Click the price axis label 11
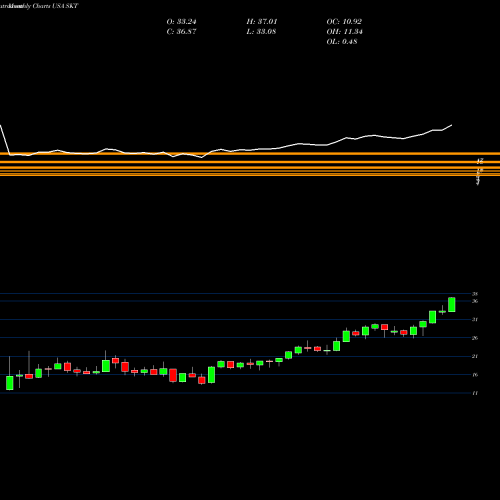Viewport: 500px width, 500px height. [475, 393]
